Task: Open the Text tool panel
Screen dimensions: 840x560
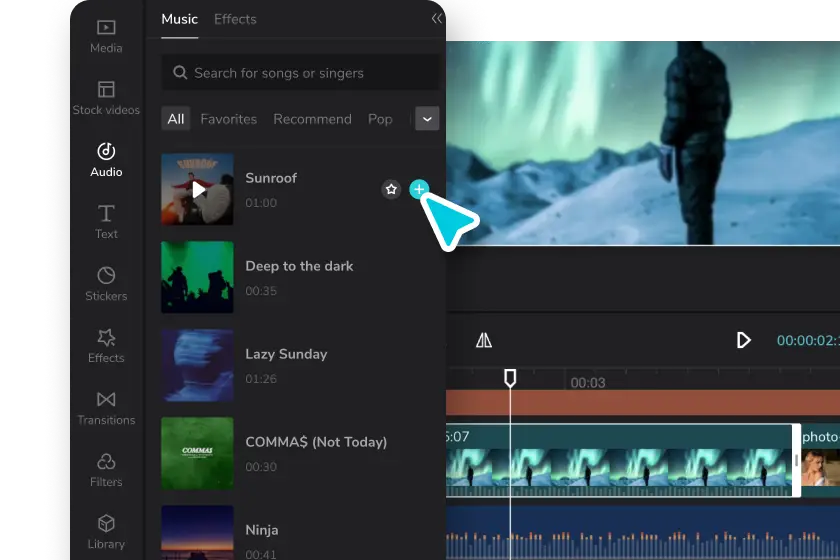Action: click(106, 222)
